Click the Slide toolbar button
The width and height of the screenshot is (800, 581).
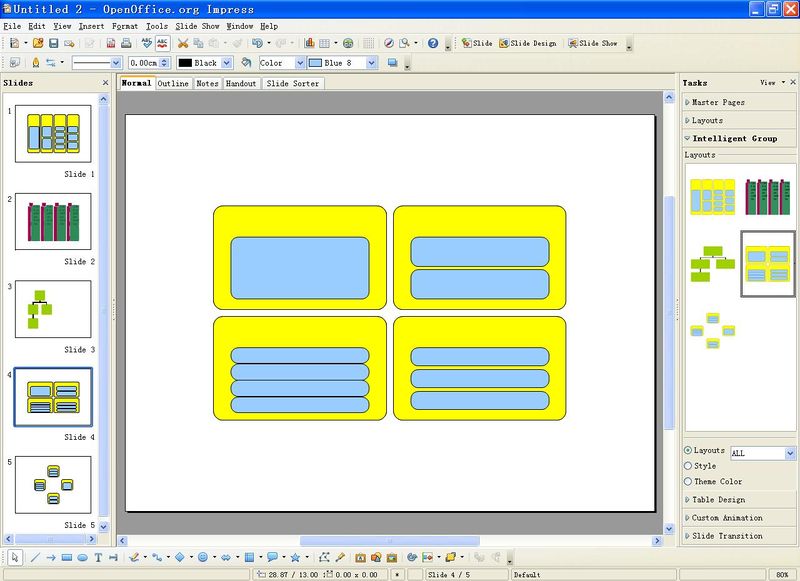pos(477,43)
